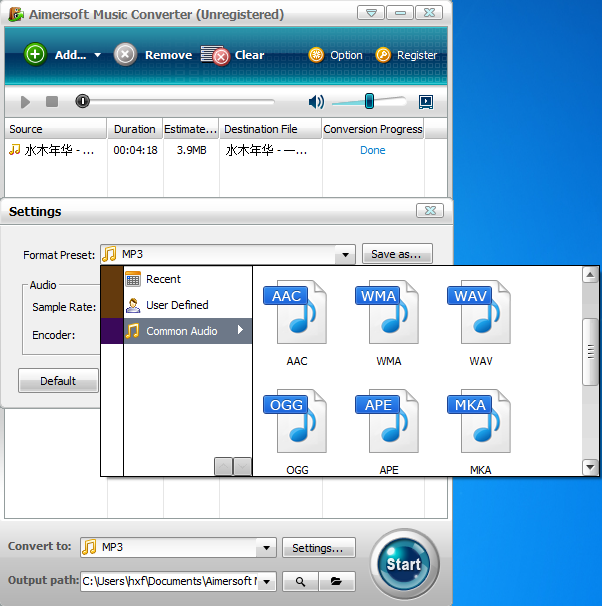602x606 pixels.
Task: Mute the speaker volume icon
Action: coord(316,102)
